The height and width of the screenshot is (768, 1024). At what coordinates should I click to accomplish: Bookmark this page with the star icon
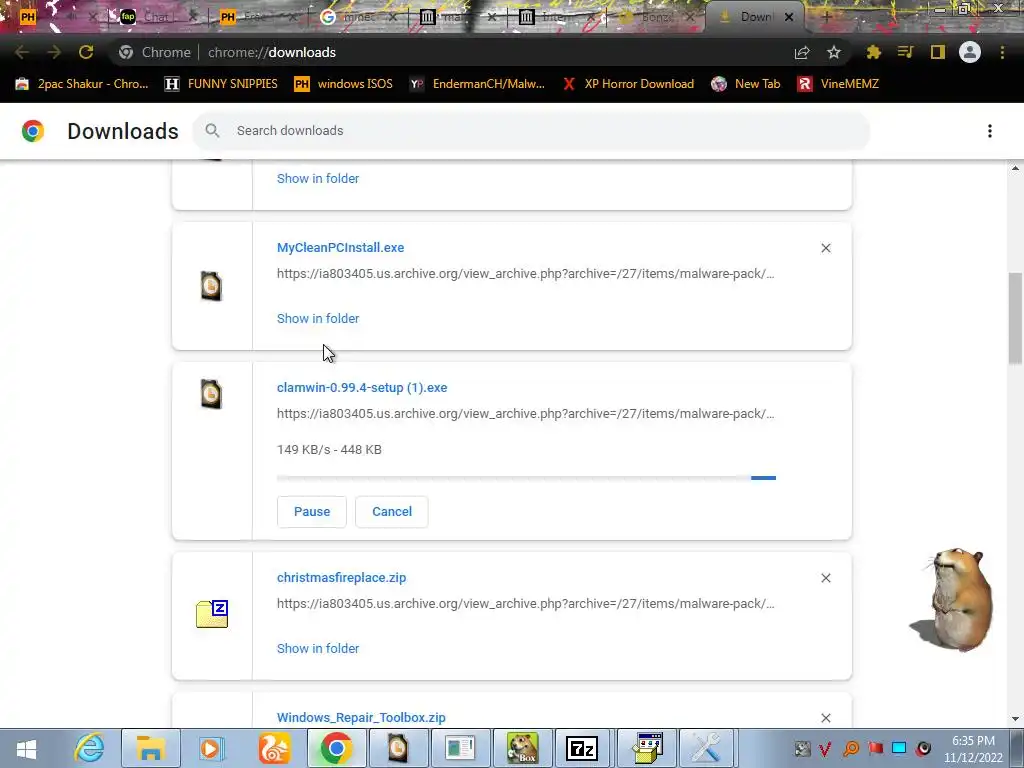click(833, 52)
